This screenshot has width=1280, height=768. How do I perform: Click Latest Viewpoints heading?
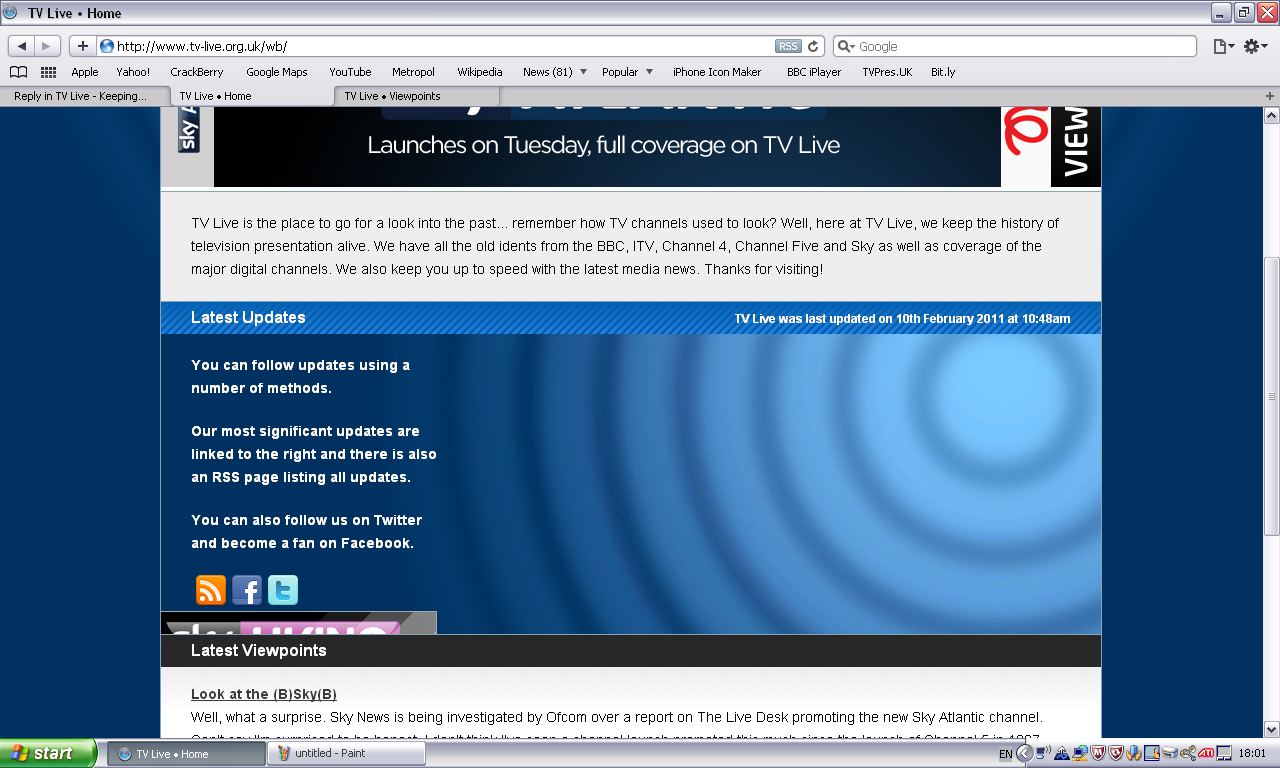[259, 650]
